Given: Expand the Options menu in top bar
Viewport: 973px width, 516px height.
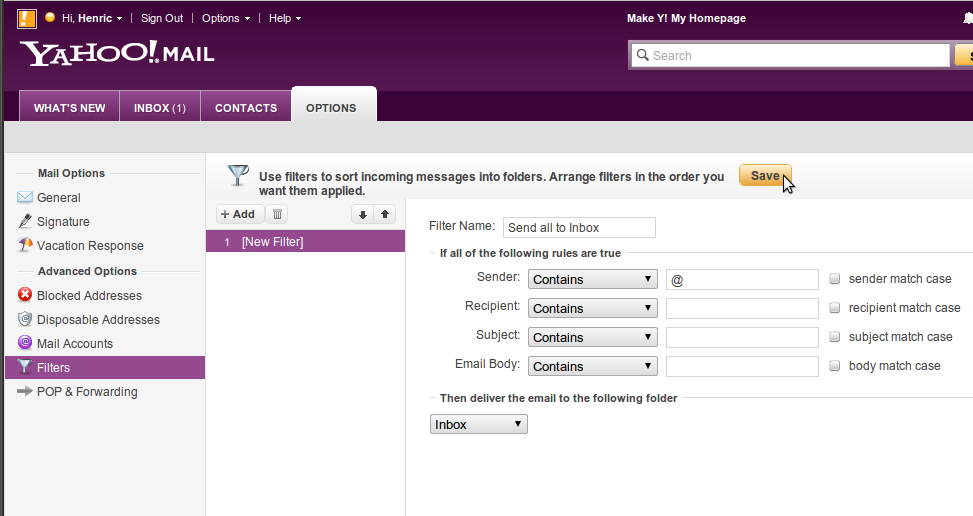Looking at the screenshot, I should [x=226, y=18].
